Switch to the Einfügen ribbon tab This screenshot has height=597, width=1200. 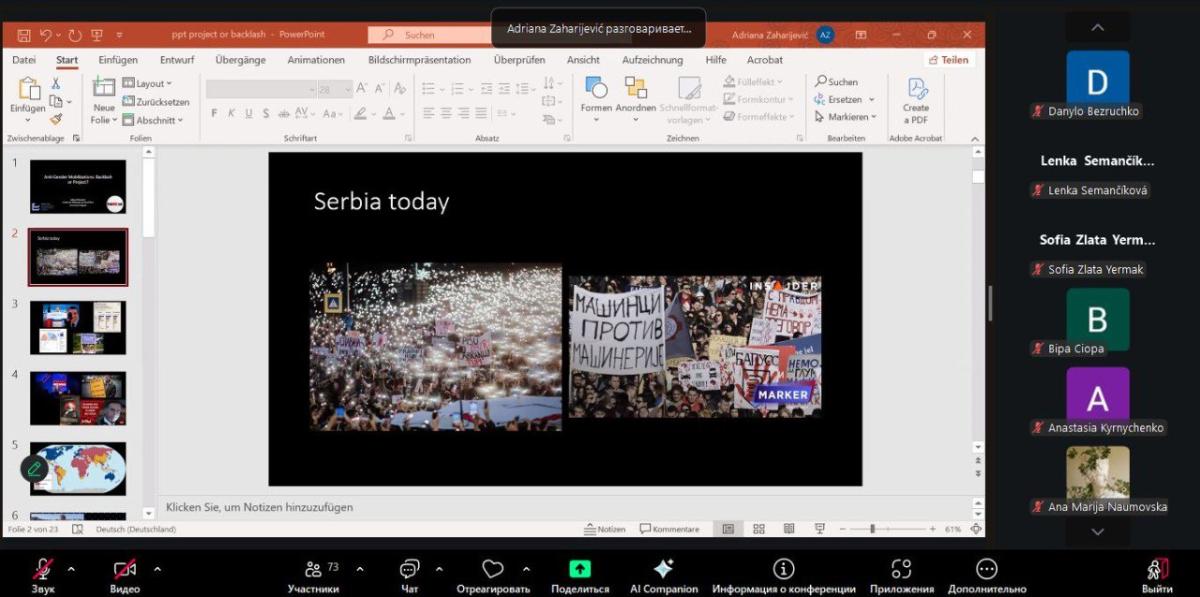point(118,60)
